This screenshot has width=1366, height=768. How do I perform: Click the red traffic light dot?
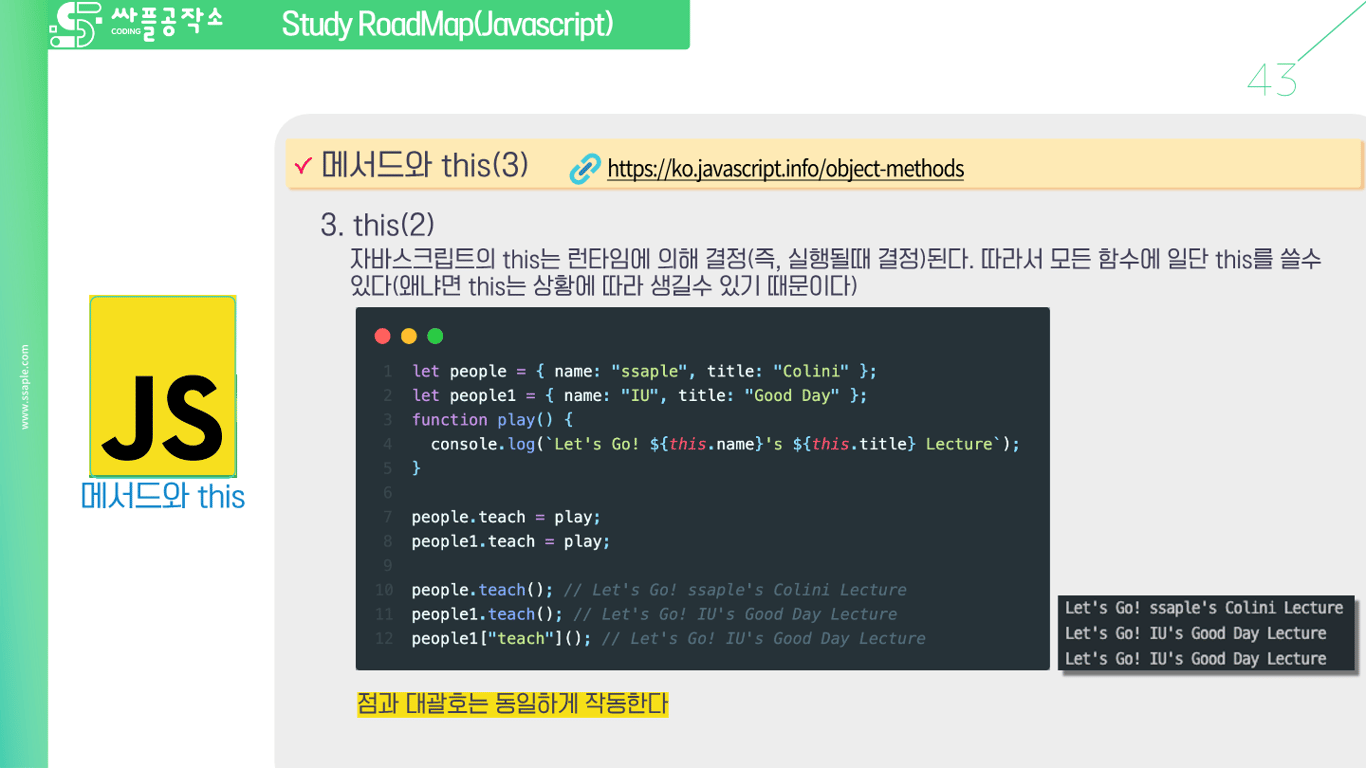click(382, 336)
